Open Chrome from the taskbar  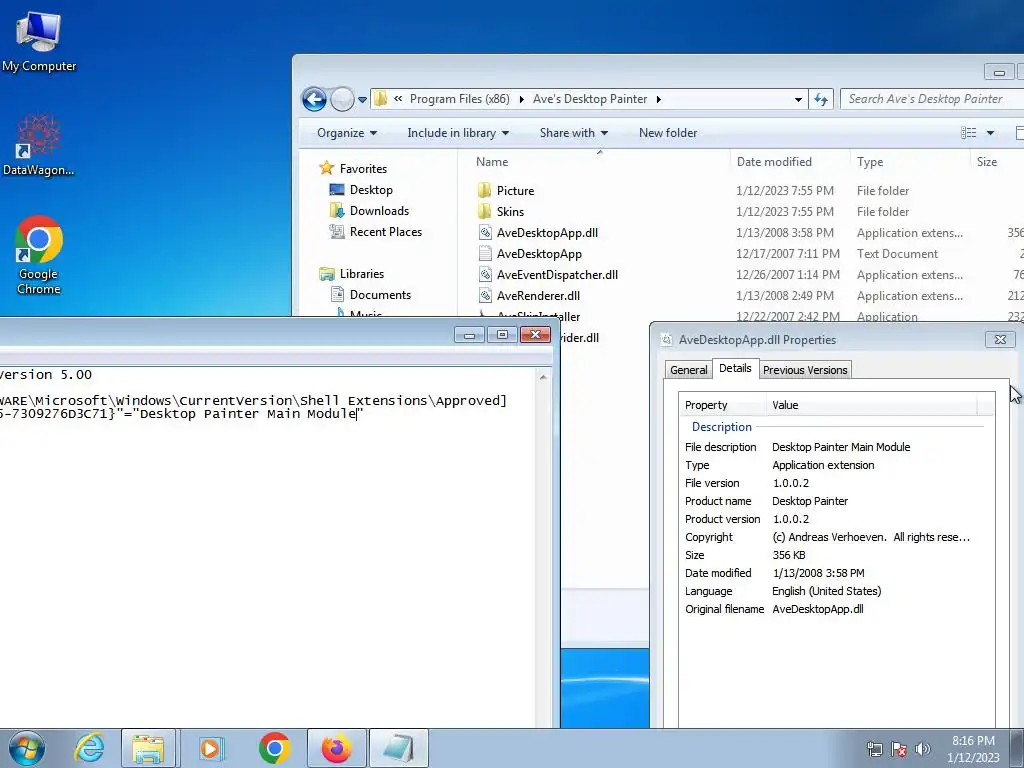[274, 748]
